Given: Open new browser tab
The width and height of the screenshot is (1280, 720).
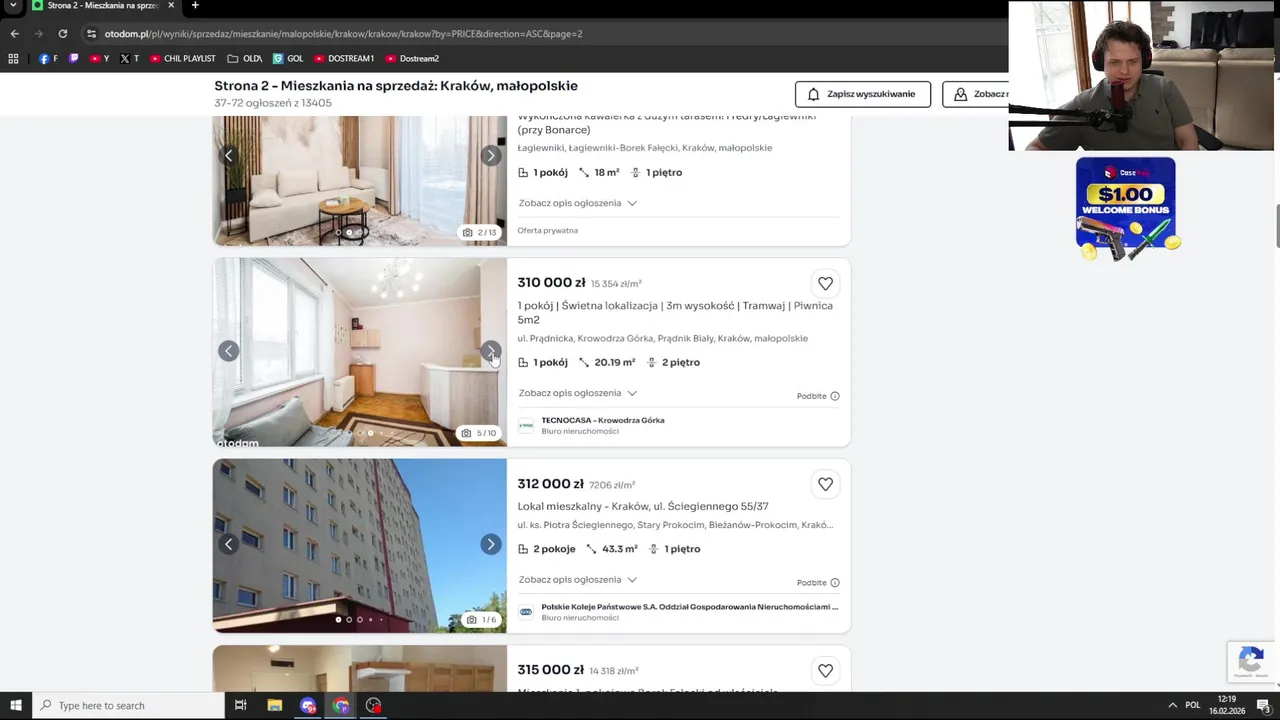Looking at the screenshot, I should [x=195, y=5].
